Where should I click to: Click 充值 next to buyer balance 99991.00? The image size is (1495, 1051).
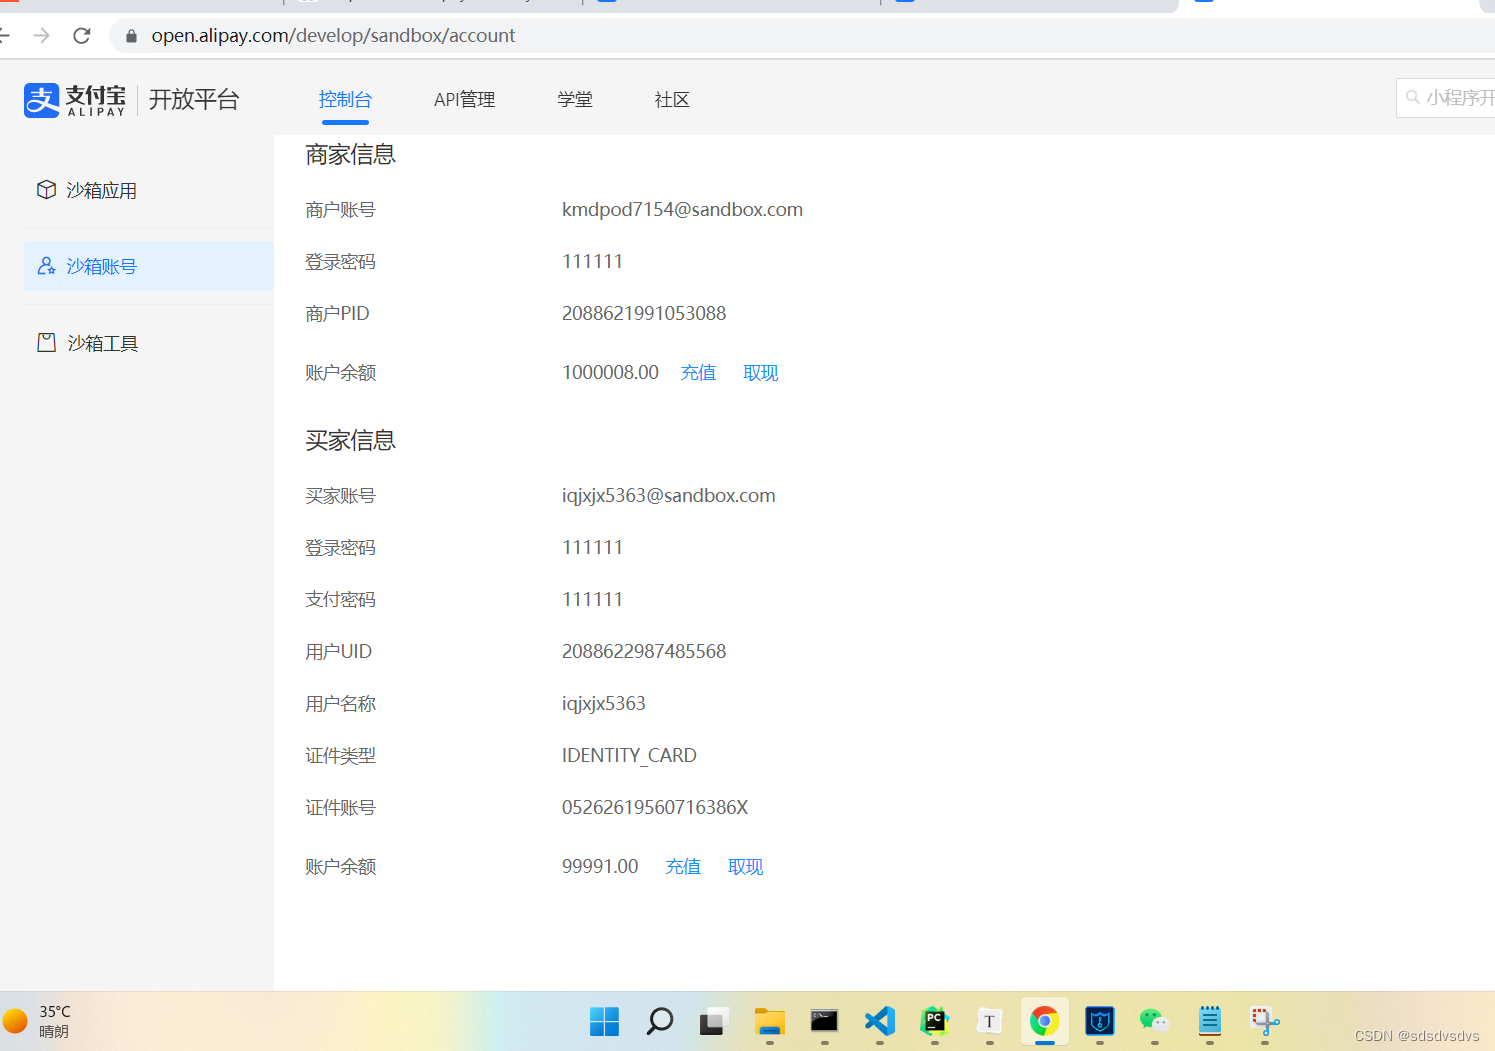(x=683, y=867)
